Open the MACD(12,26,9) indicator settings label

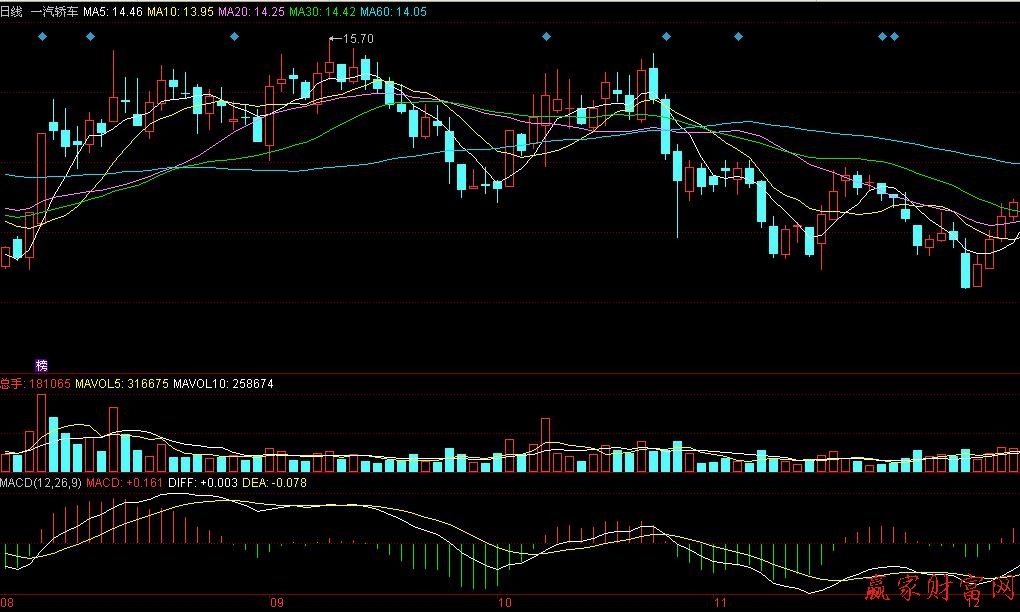[41, 483]
